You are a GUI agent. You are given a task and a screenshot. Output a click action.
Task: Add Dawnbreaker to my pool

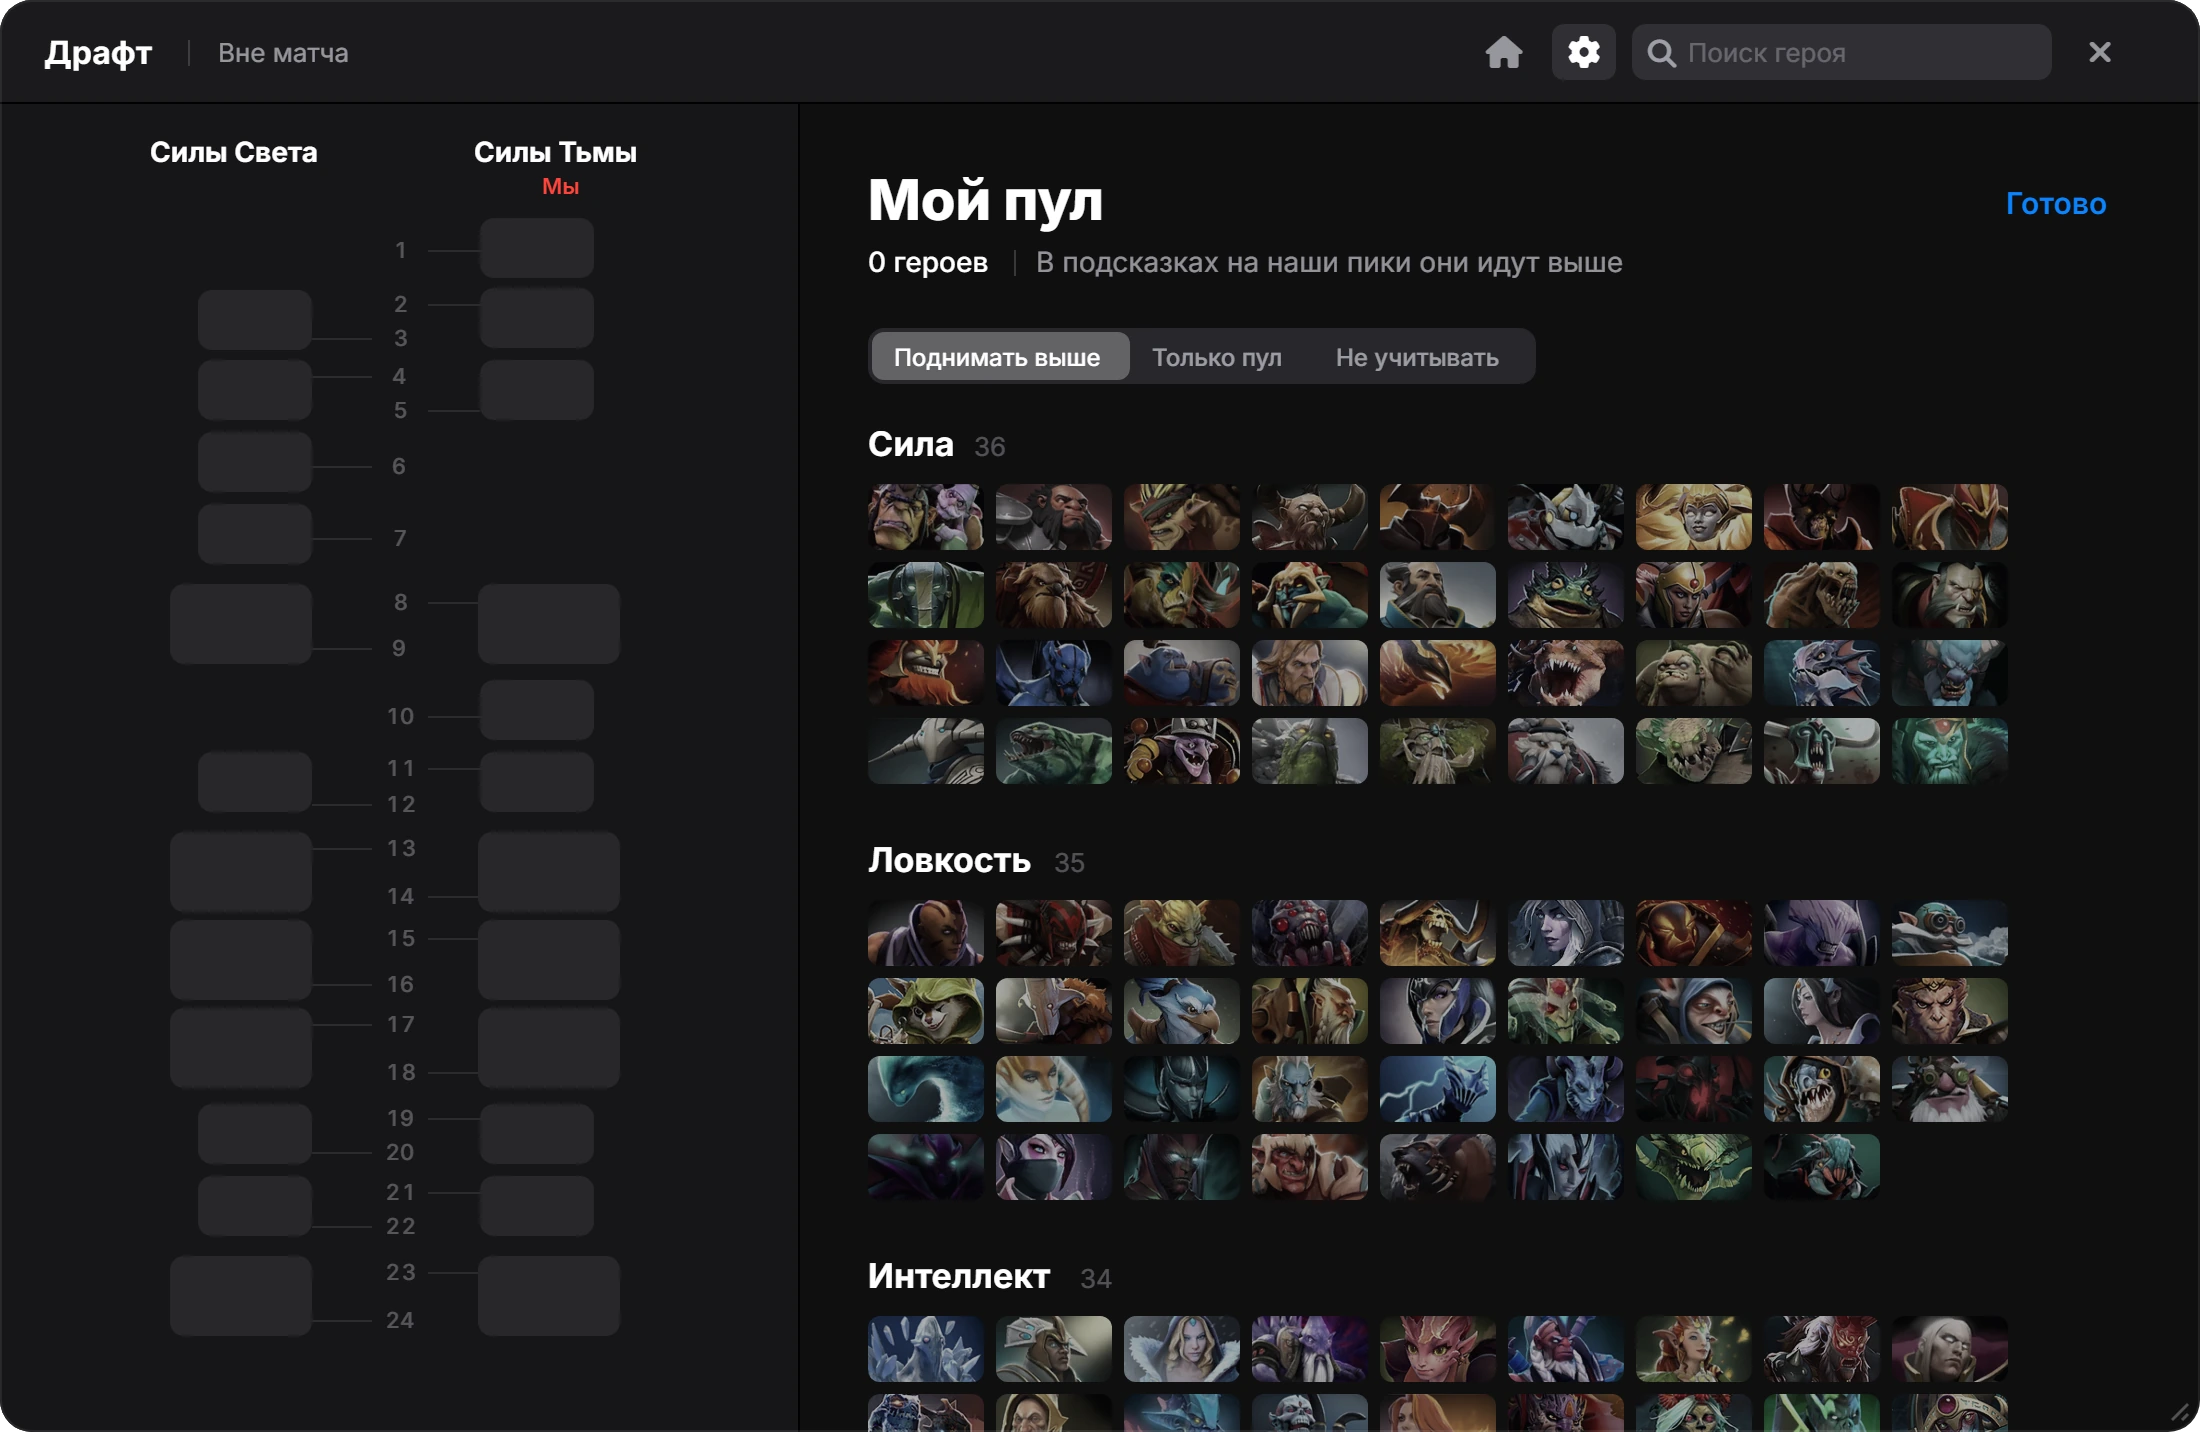click(1693, 517)
